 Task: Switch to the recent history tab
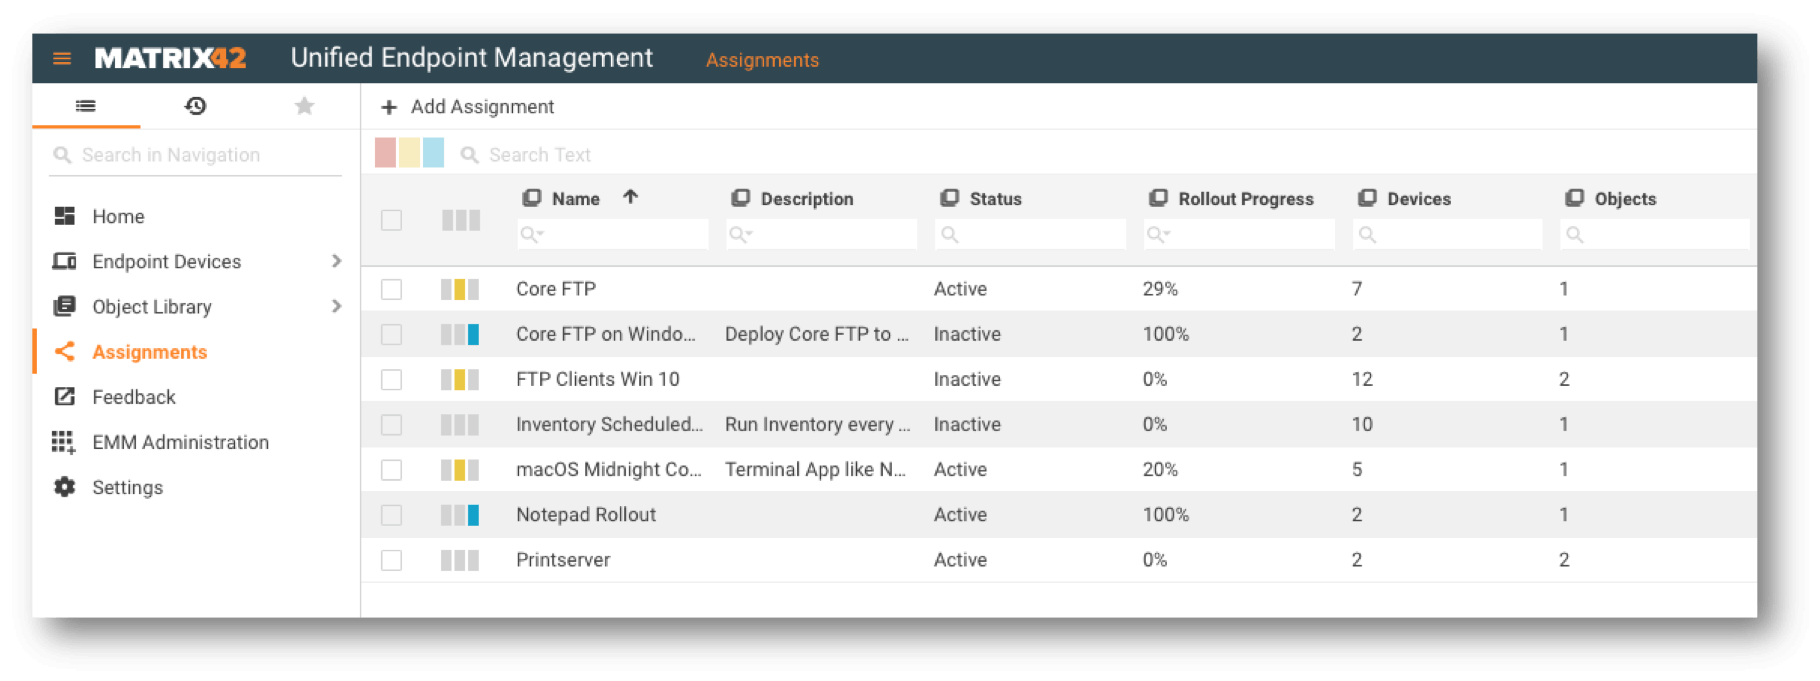(195, 106)
